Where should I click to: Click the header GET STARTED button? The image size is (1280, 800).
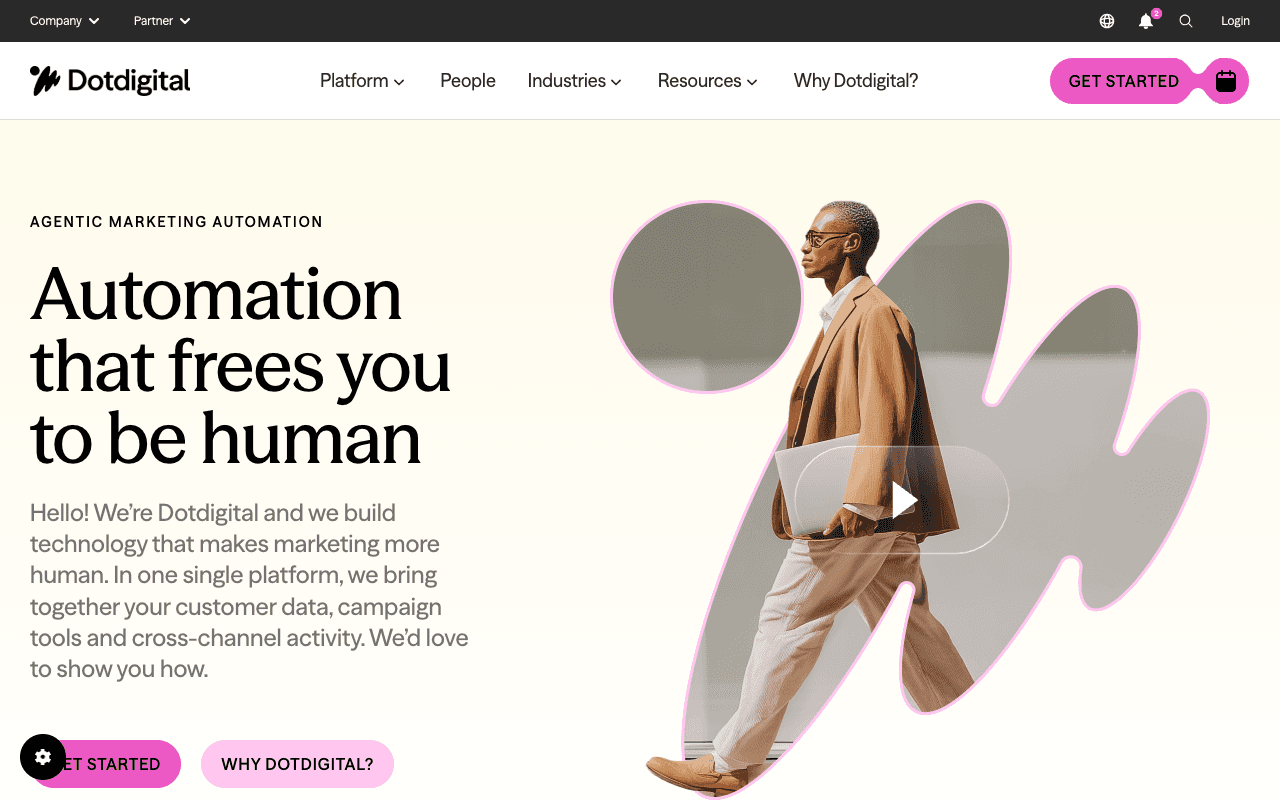[1123, 81]
